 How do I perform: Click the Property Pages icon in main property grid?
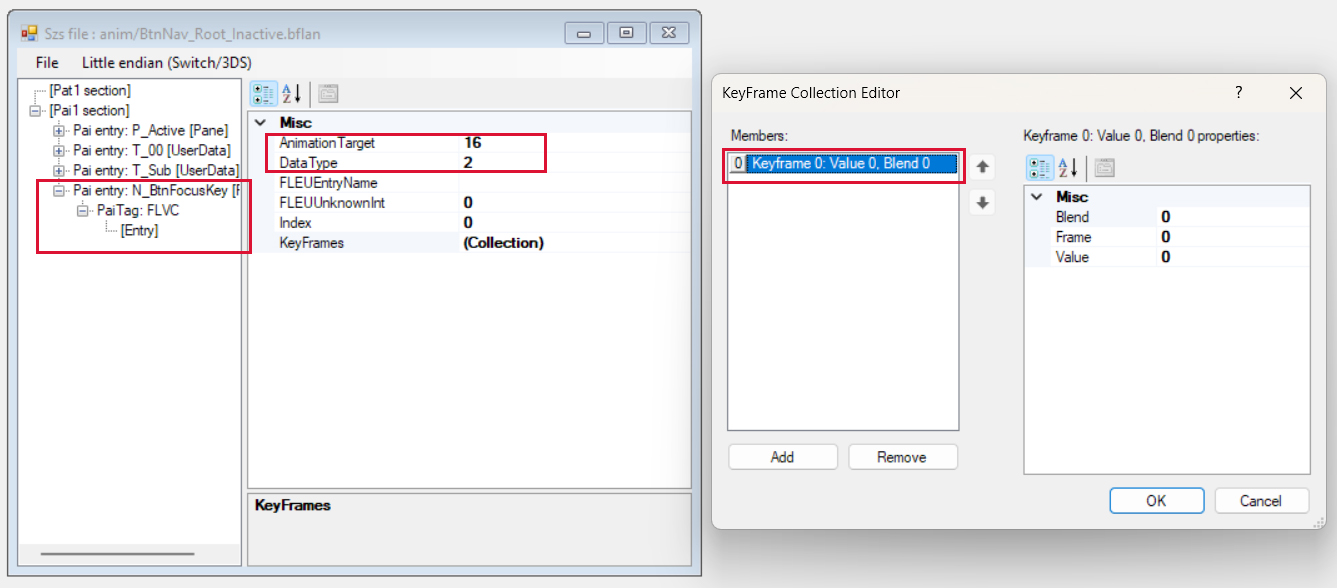click(x=327, y=93)
